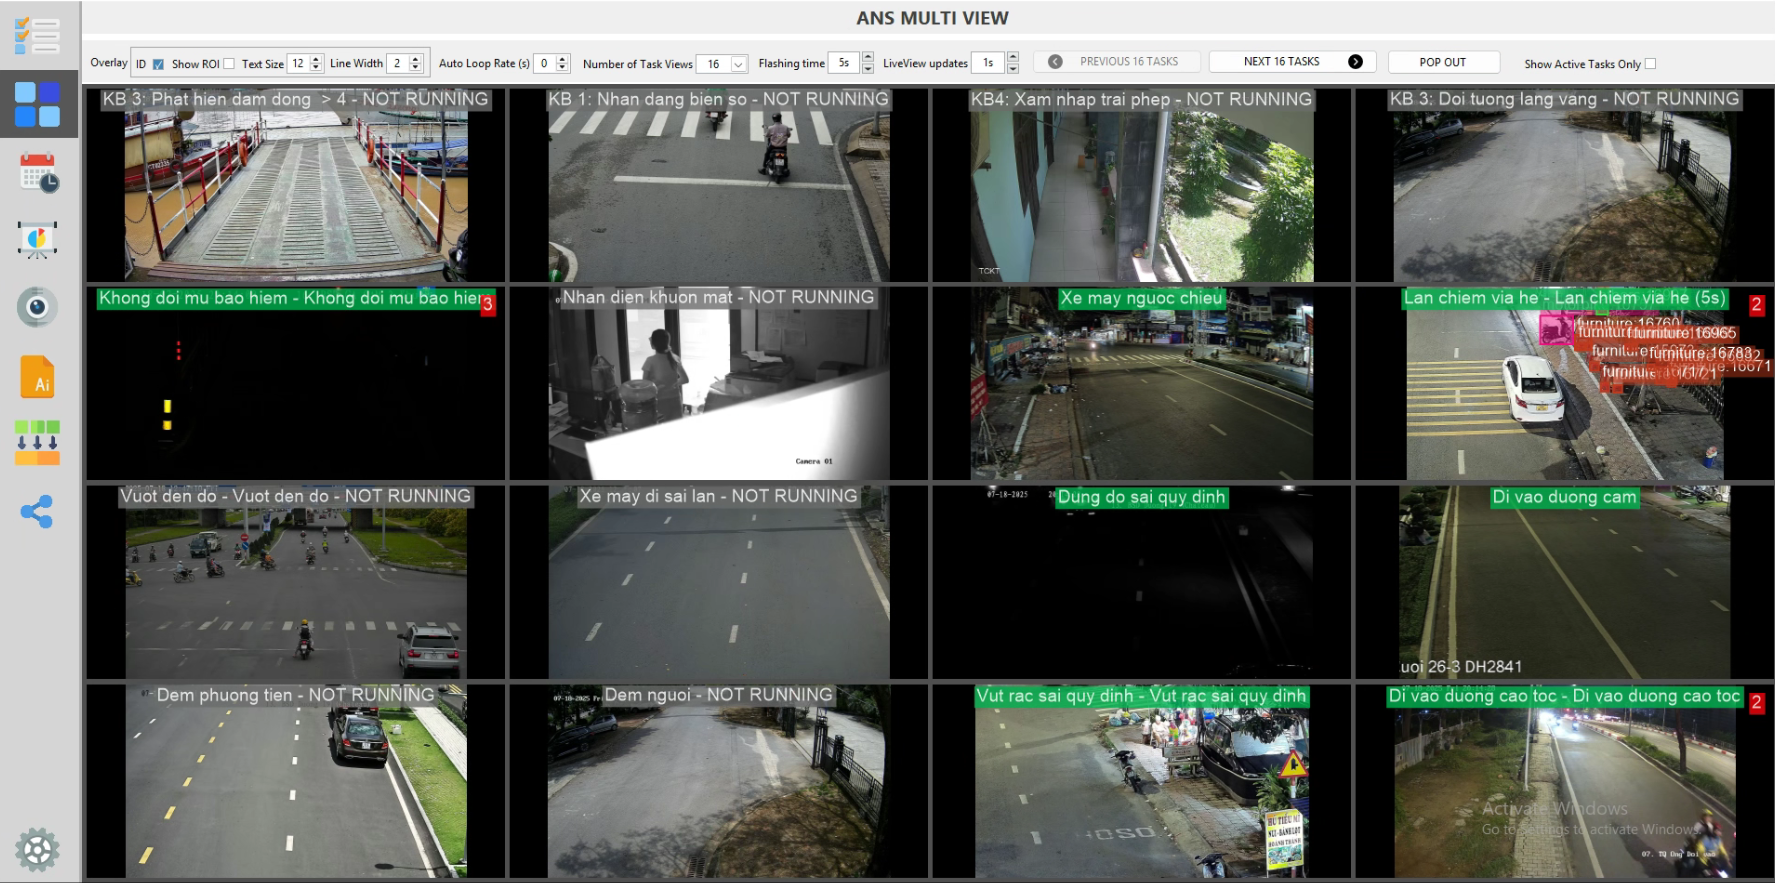
Task: Tick Show Active Tasks Only checkbox
Action: [x=1650, y=64]
